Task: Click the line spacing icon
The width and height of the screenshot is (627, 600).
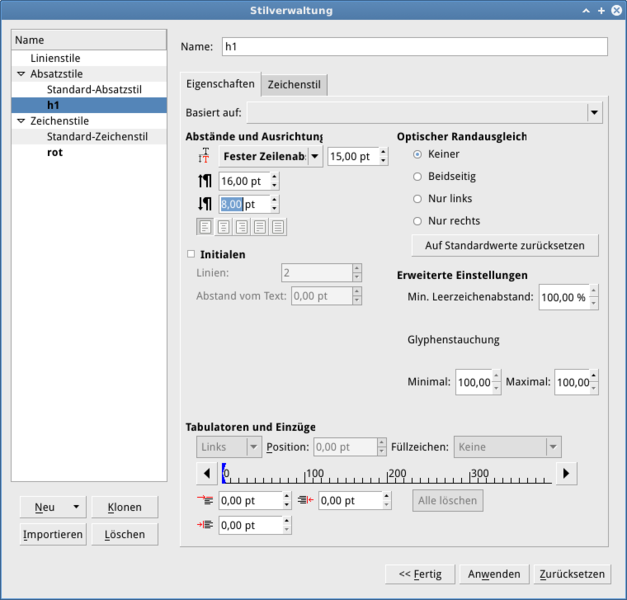Action: [x=205, y=157]
